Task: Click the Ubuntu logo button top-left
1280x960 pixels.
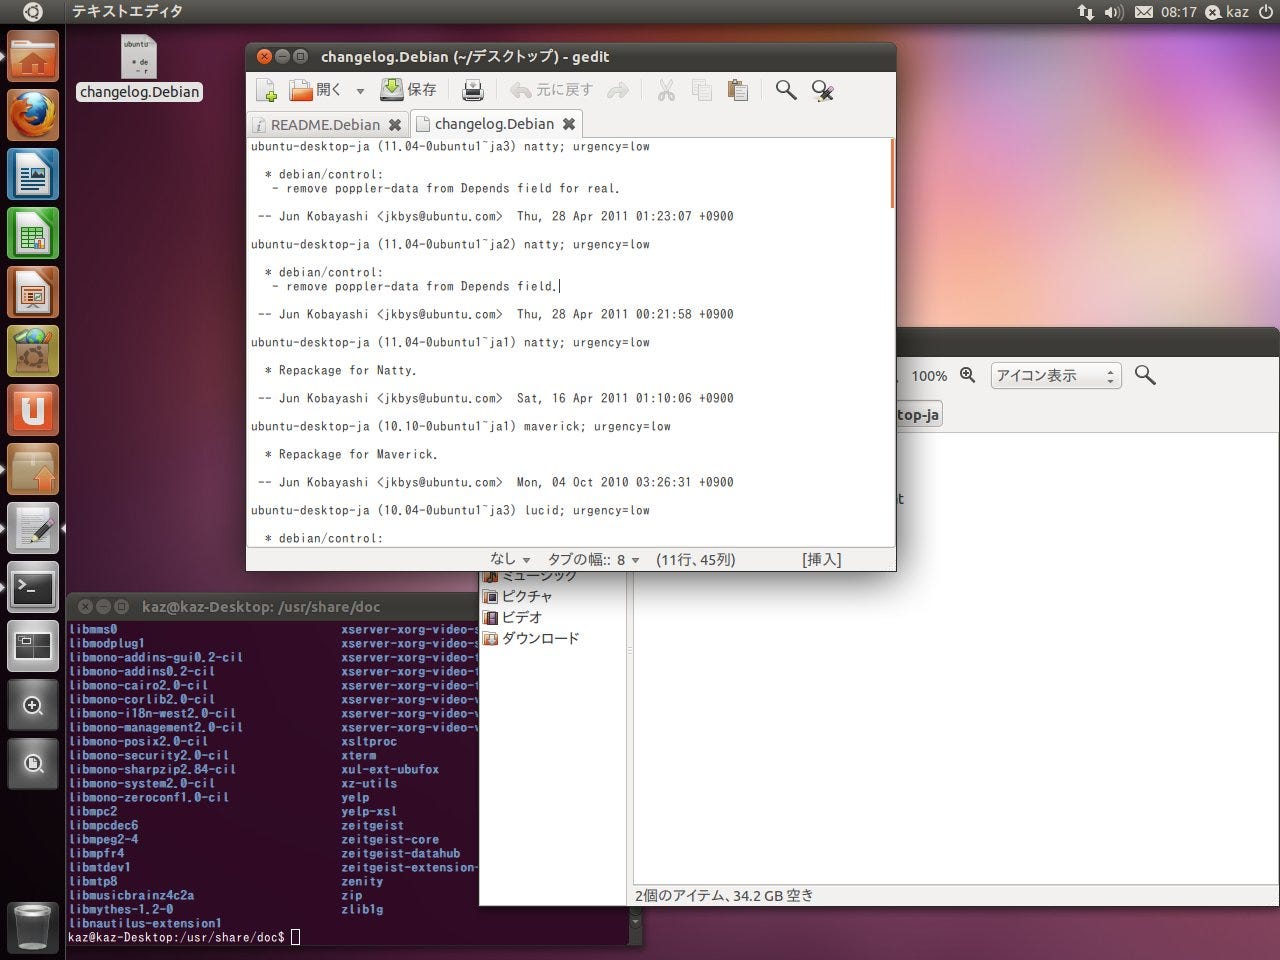Action: tap(32, 12)
